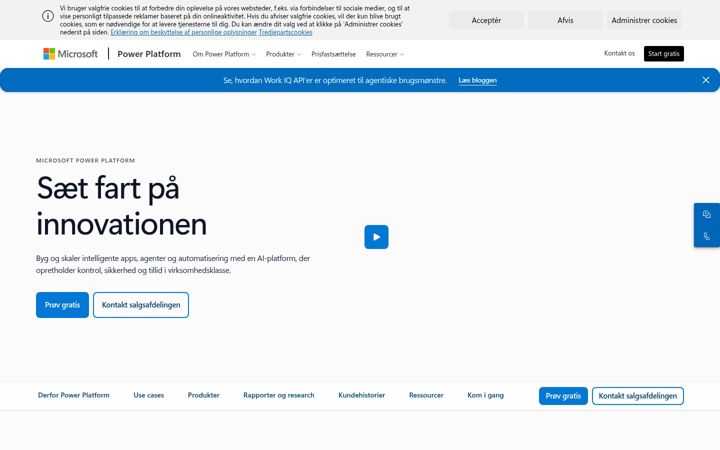Click the hero Prøv gratis button
This screenshot has height=450, width=720.
(x=62, y=305)
